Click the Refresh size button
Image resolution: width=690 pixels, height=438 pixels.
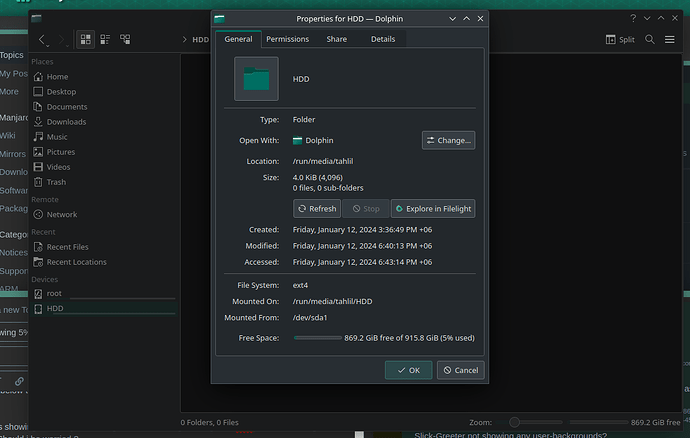pyautogui.click(x=317, y=209)
